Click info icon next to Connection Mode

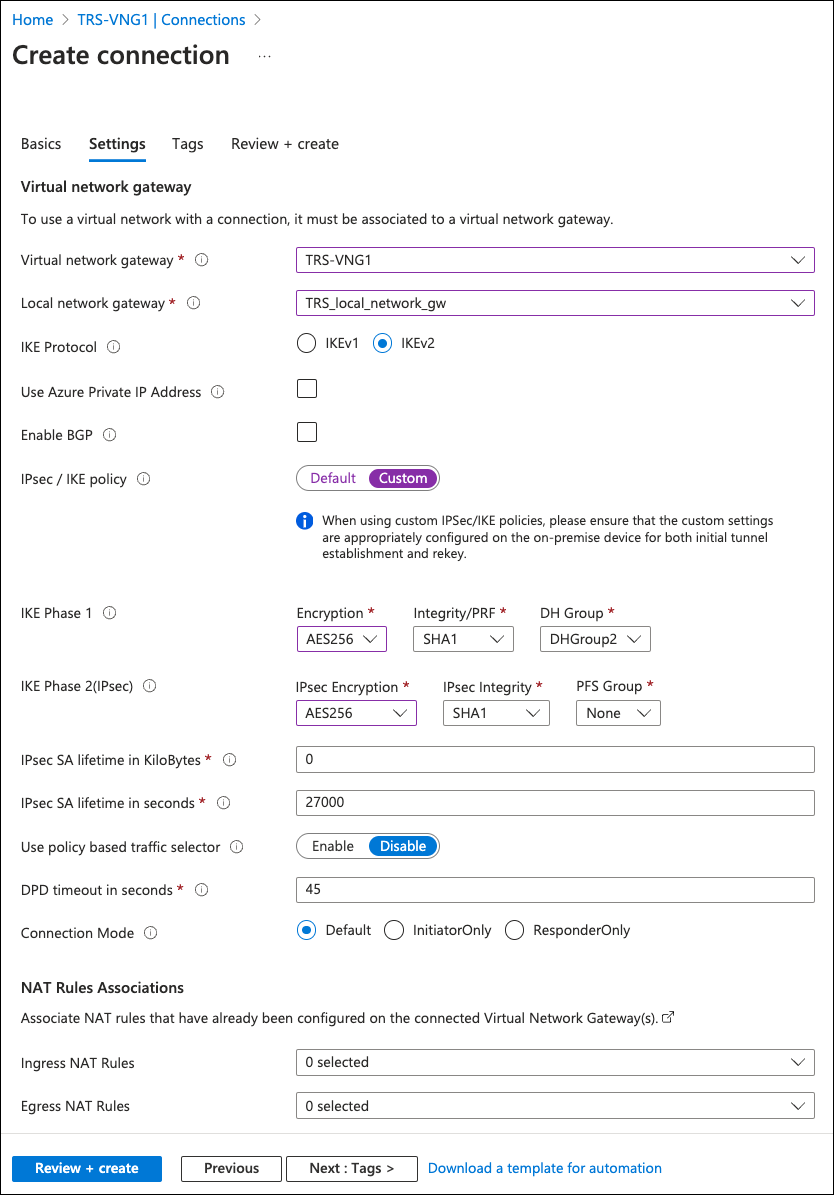(151, 933)
